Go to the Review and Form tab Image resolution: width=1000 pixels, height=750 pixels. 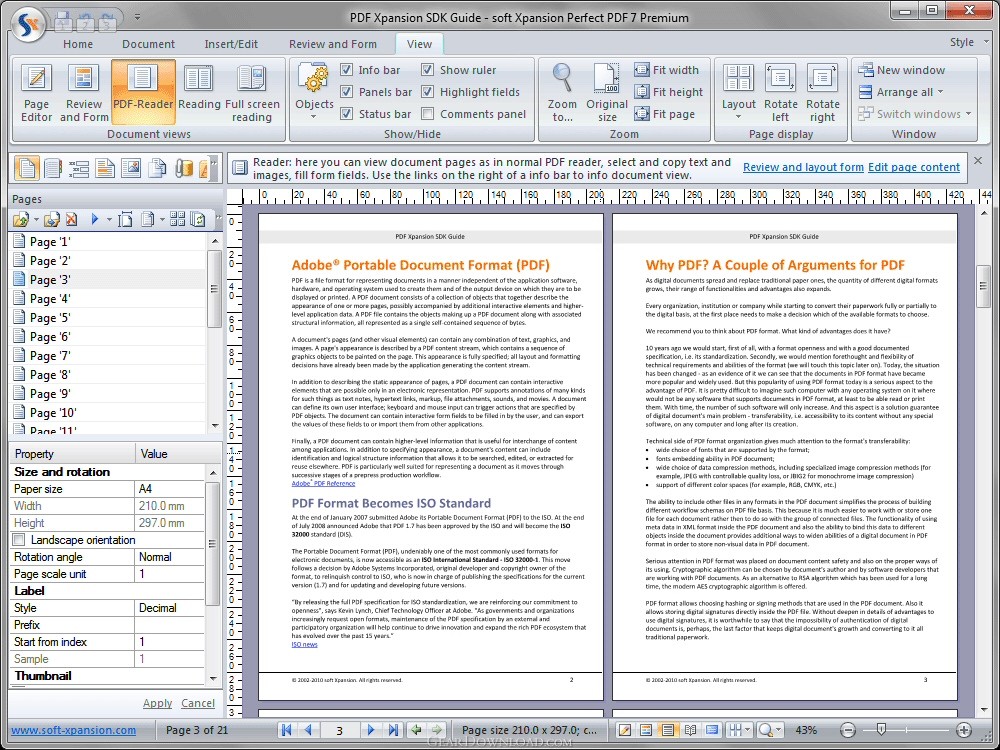(333, 44)
